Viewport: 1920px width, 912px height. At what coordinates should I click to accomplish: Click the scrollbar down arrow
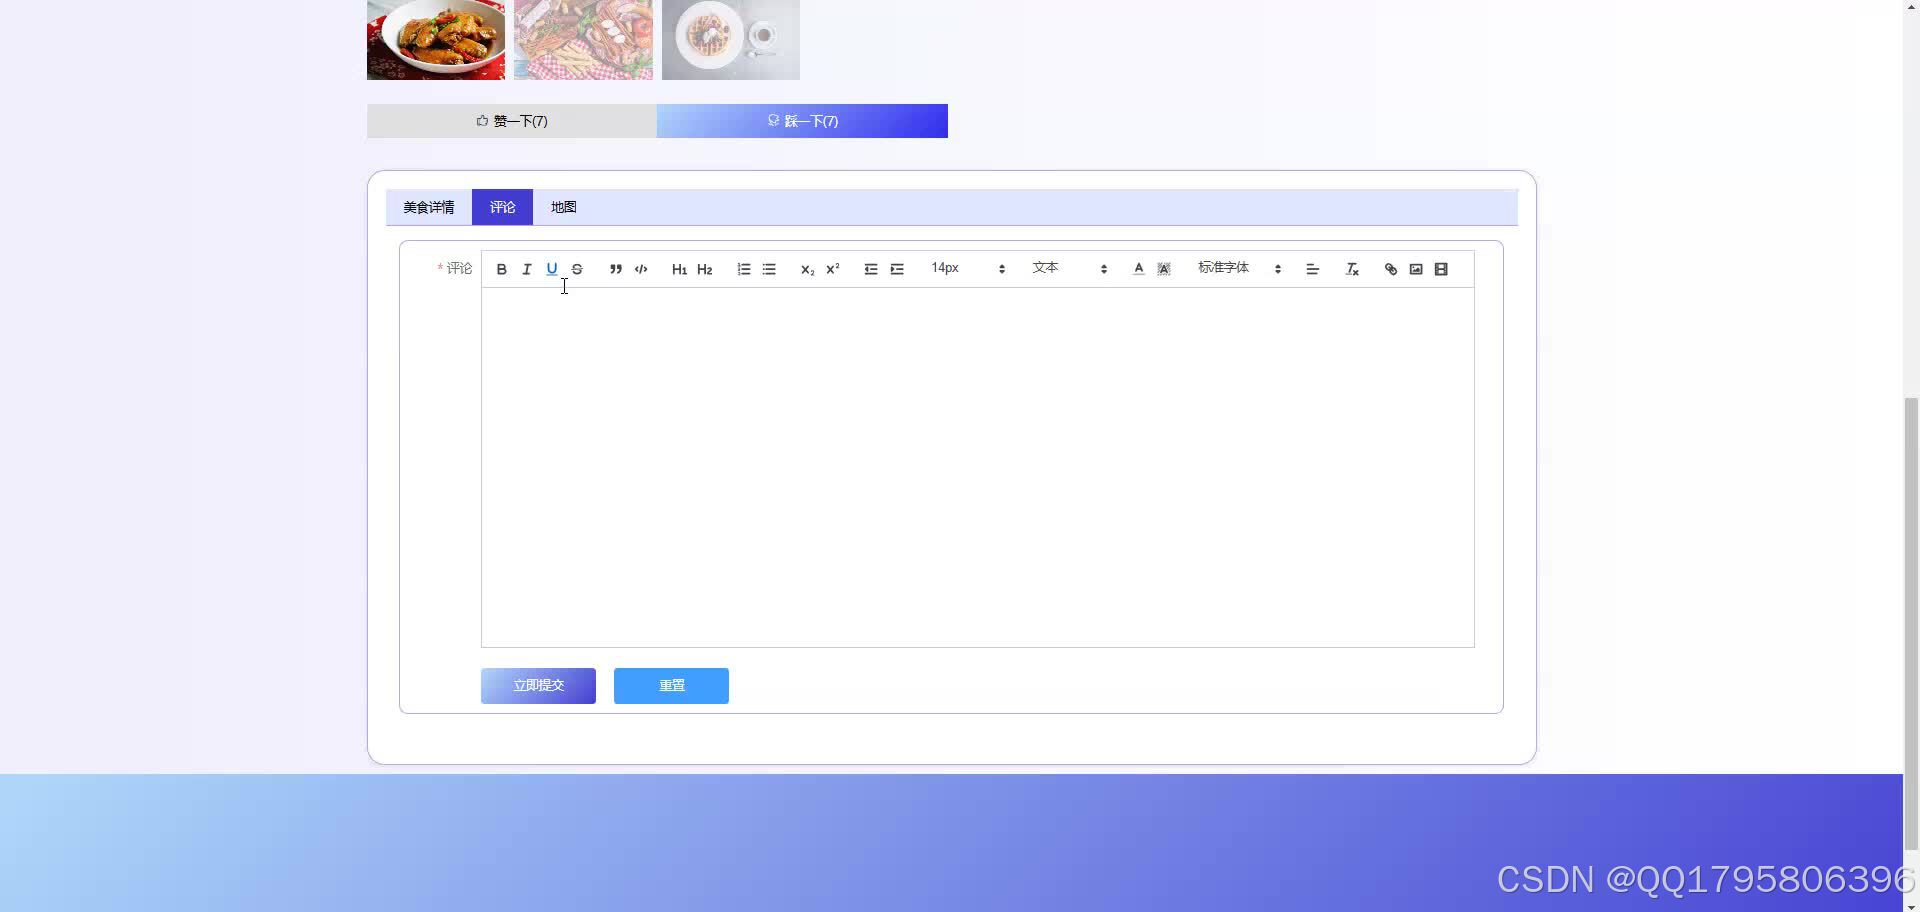1911,905
